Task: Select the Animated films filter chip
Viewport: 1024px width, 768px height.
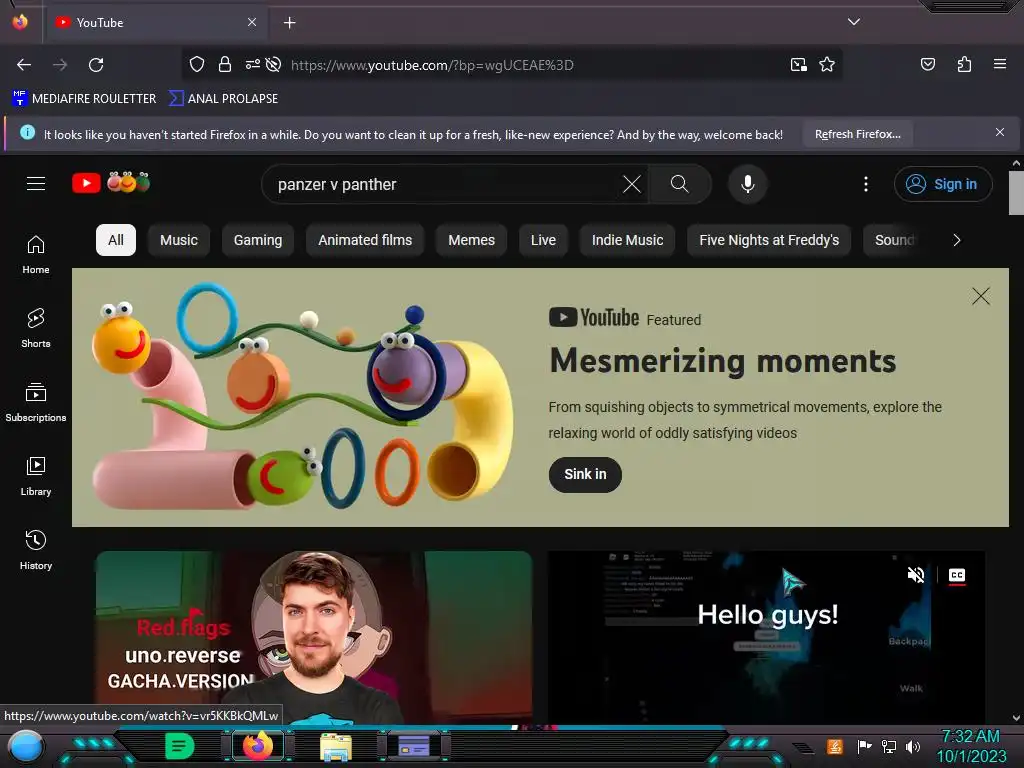Action: point(365,240)
